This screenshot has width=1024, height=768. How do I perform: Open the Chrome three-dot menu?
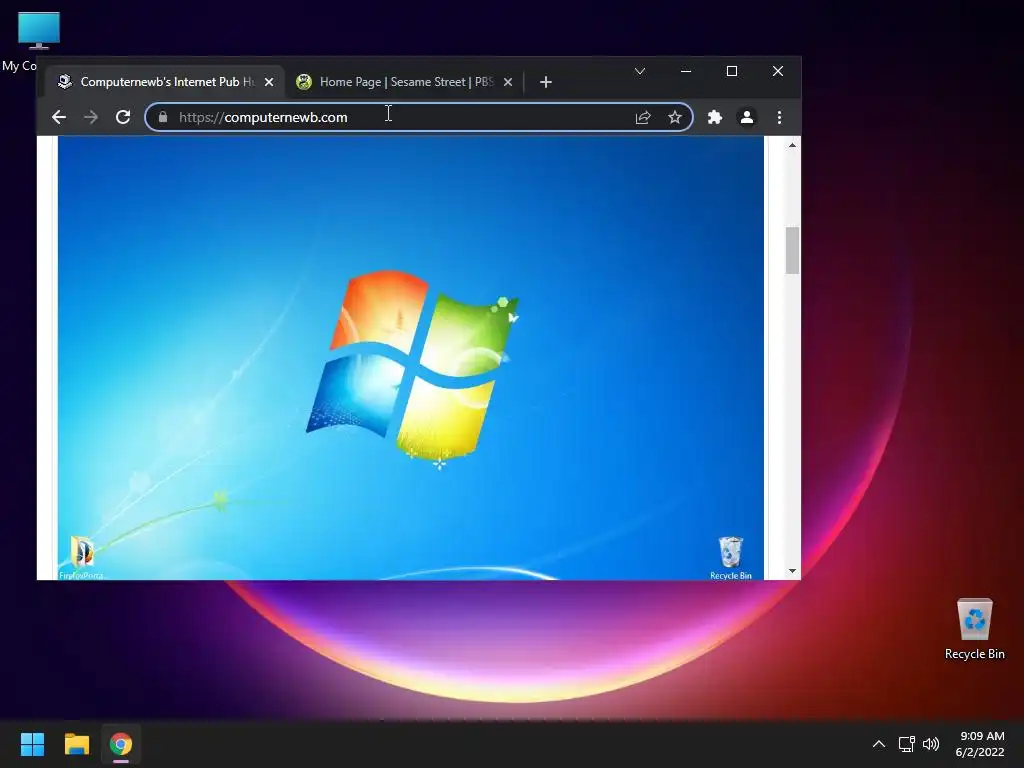coord(779,118)
